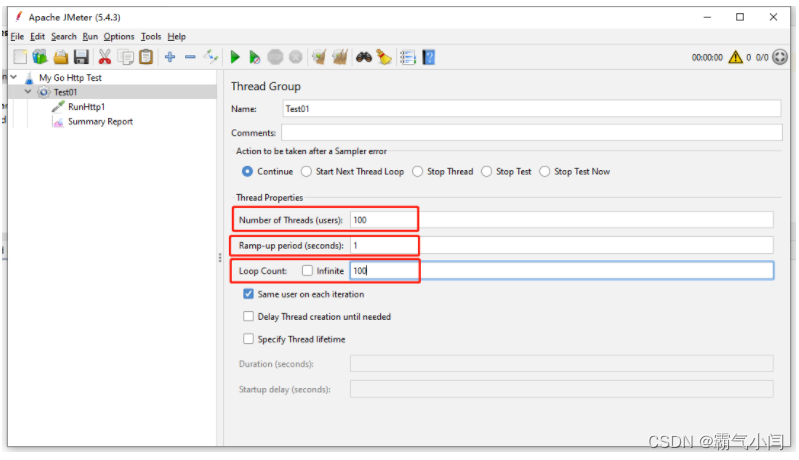Click the Clear All results icon
This screenshot has width=799, height=460.
point(340,57)
